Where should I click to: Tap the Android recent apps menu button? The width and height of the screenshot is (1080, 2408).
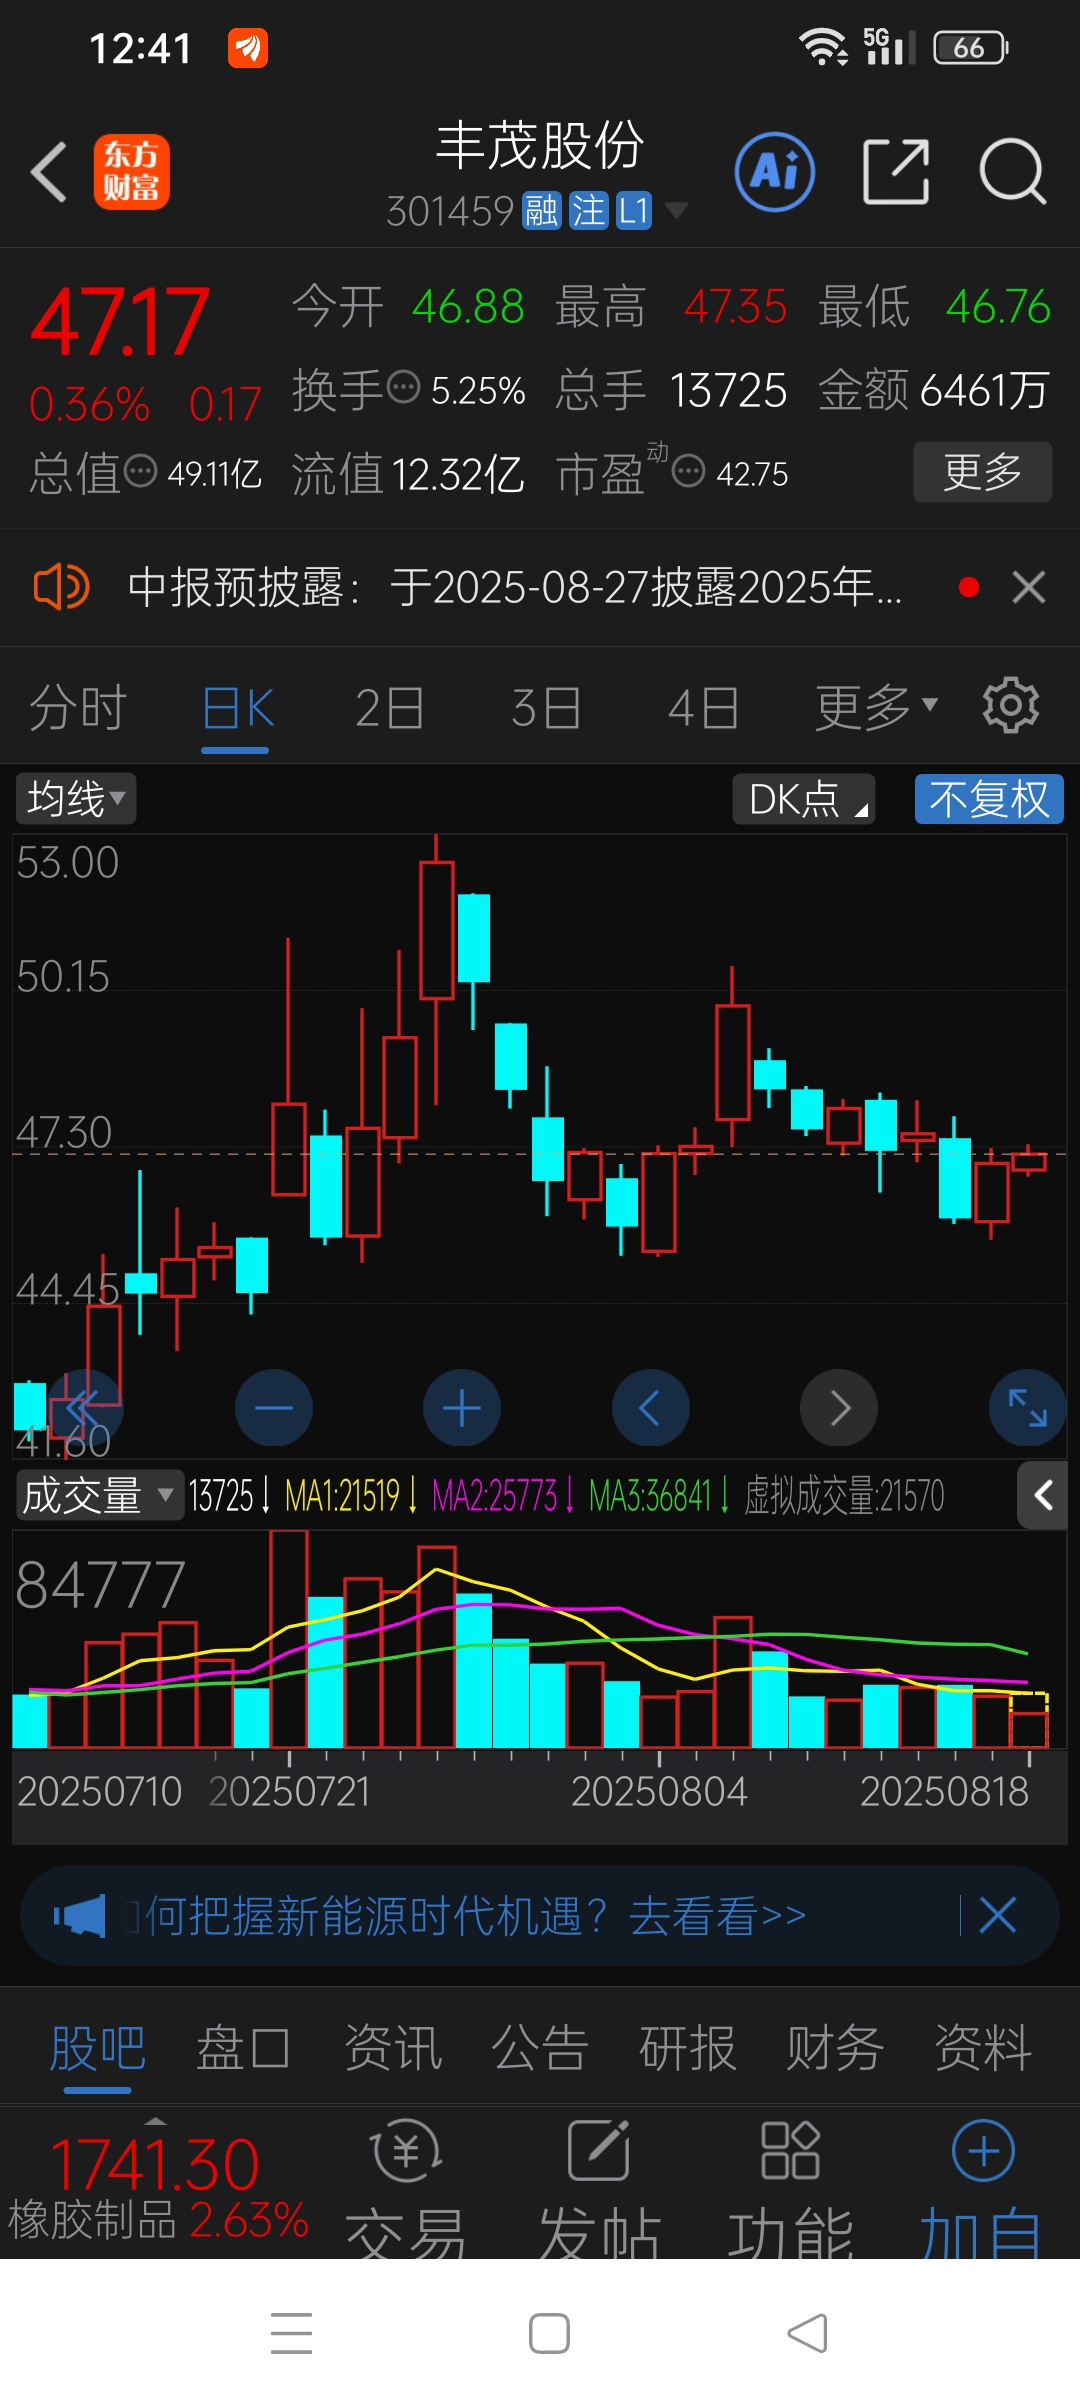(x=291, y=2333)
